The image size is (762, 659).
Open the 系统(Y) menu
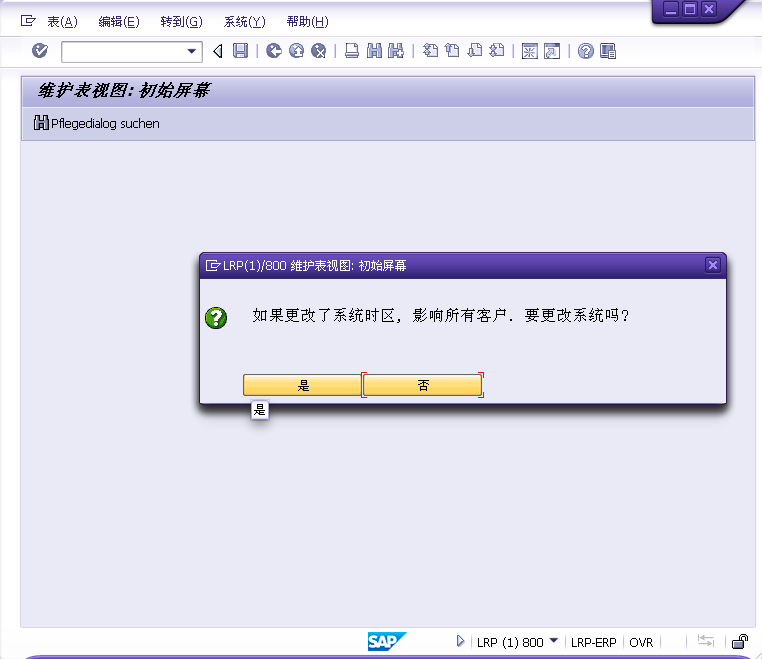coord(244,21)
